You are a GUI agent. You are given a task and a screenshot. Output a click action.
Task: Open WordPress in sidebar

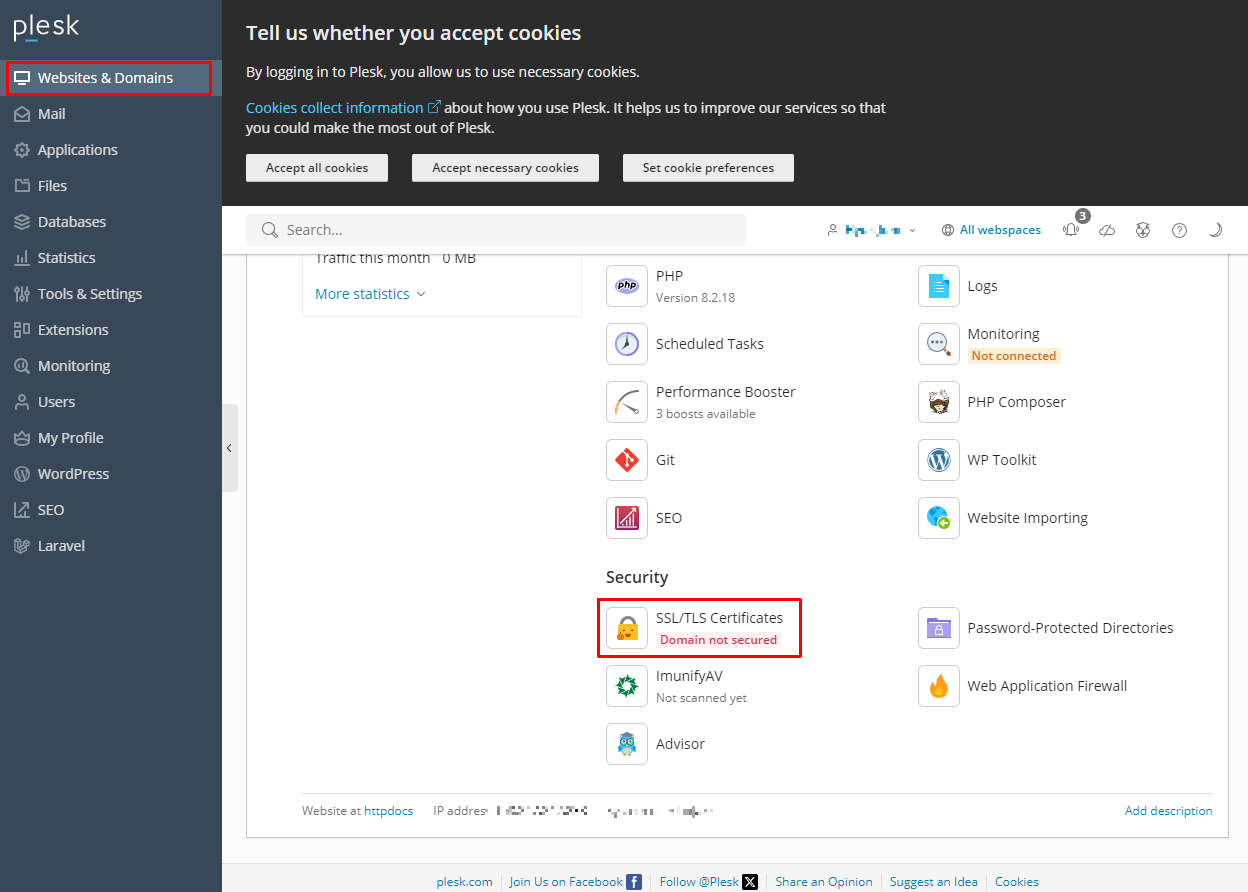coord(111,474)
